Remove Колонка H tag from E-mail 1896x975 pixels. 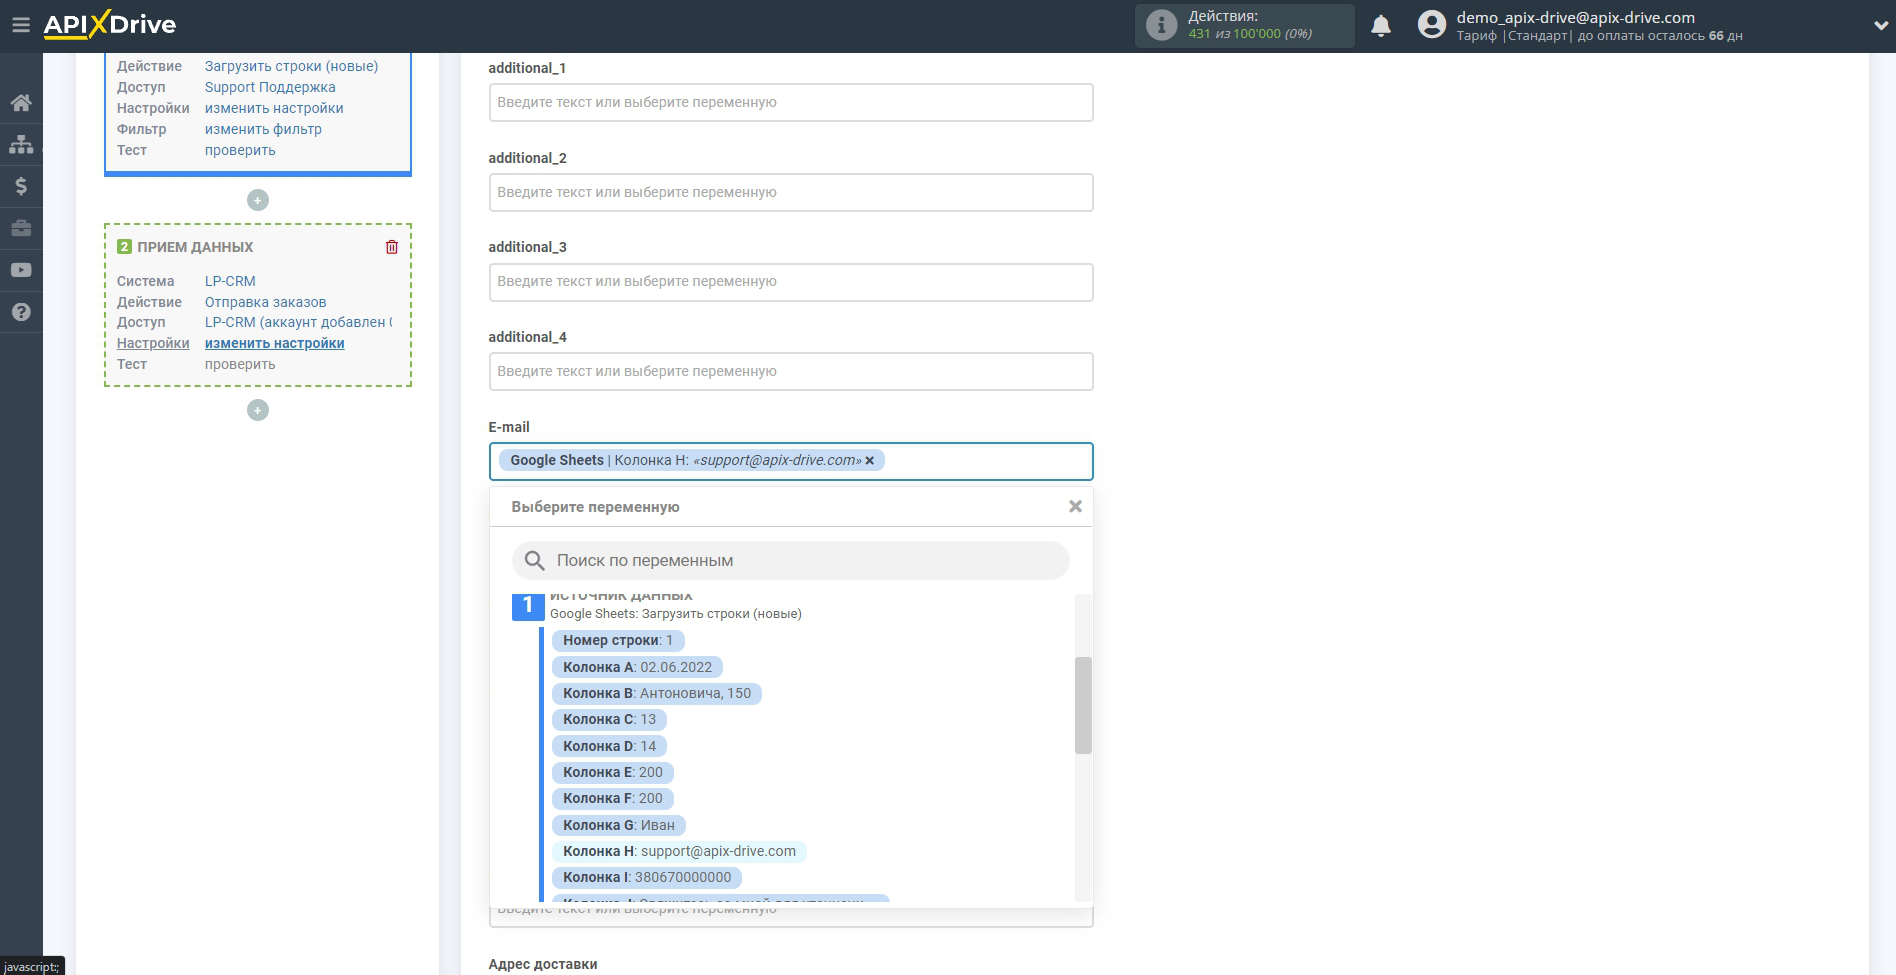click(870, 461)
